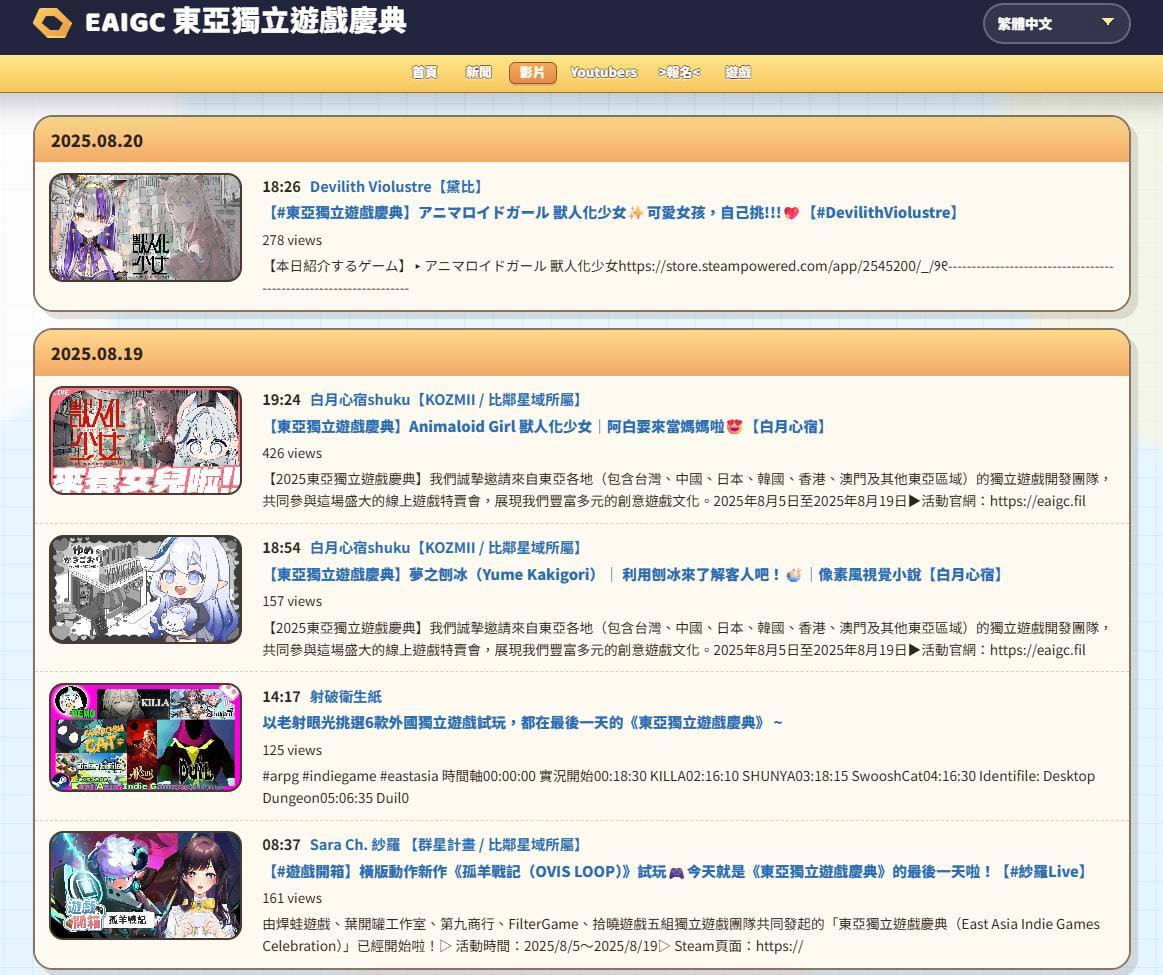Image resolution: width=1163 pixels, height=975 pixels.
Task: Open Devilith Violustre video thumbnail
Action: (x=145, y=227)
